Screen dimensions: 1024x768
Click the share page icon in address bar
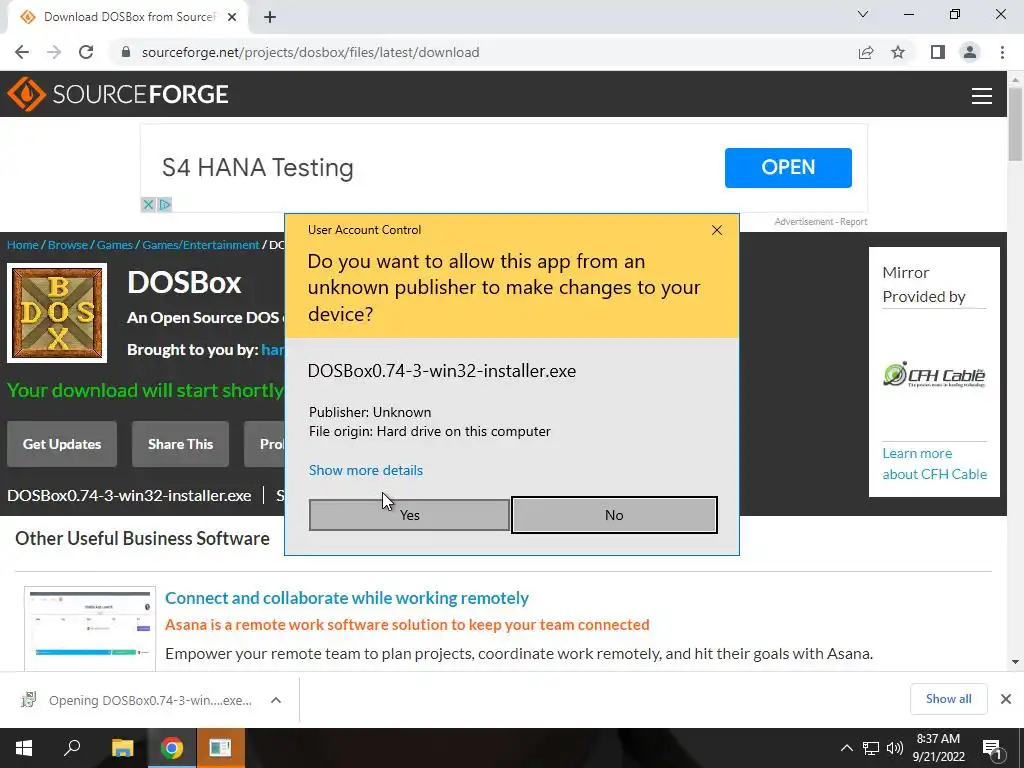[866, 52]
